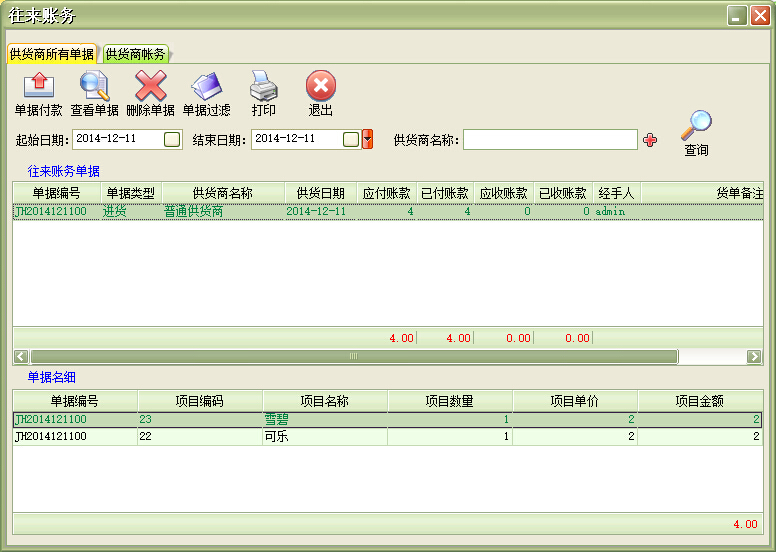Image resolution: width=776 pixels, height=552 pixels.
Task: Expand the 结束日期 dropdown arrow
Action: pos(367,139)
